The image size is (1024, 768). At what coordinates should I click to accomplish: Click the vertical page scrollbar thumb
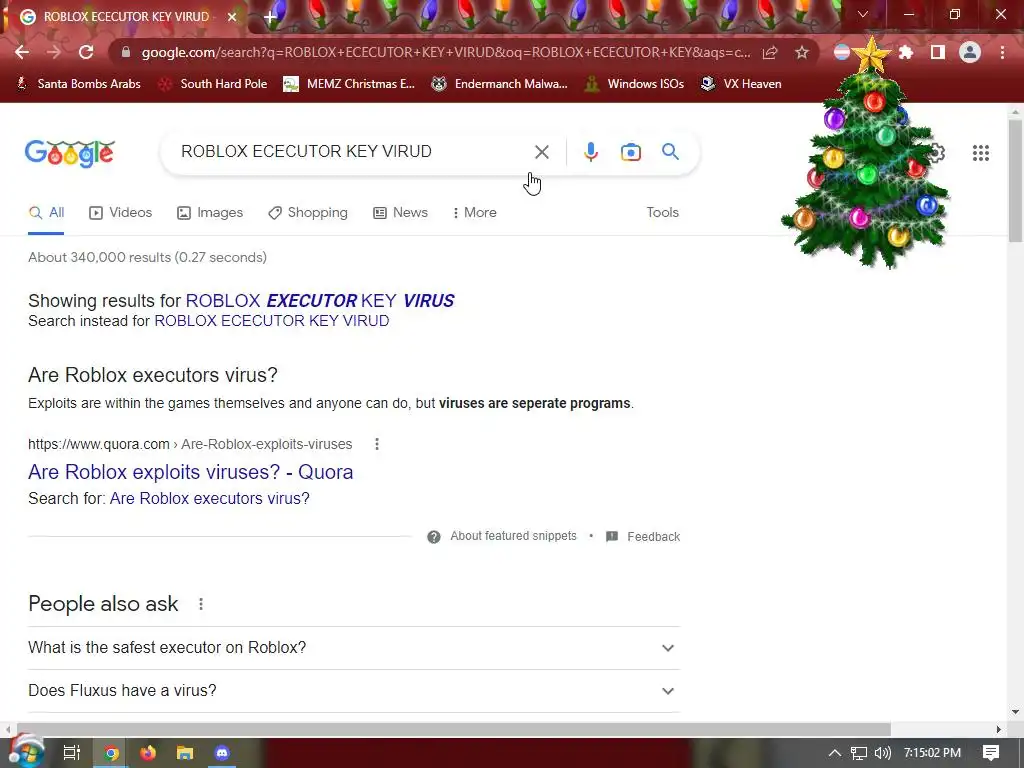(x=1015, y=181)
